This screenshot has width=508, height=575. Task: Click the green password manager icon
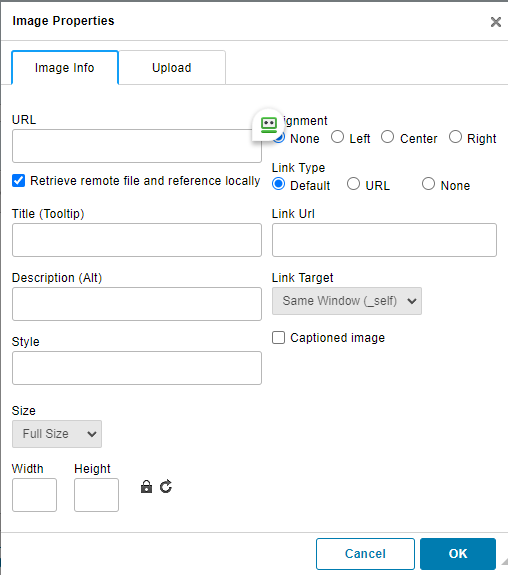[268, 125]
